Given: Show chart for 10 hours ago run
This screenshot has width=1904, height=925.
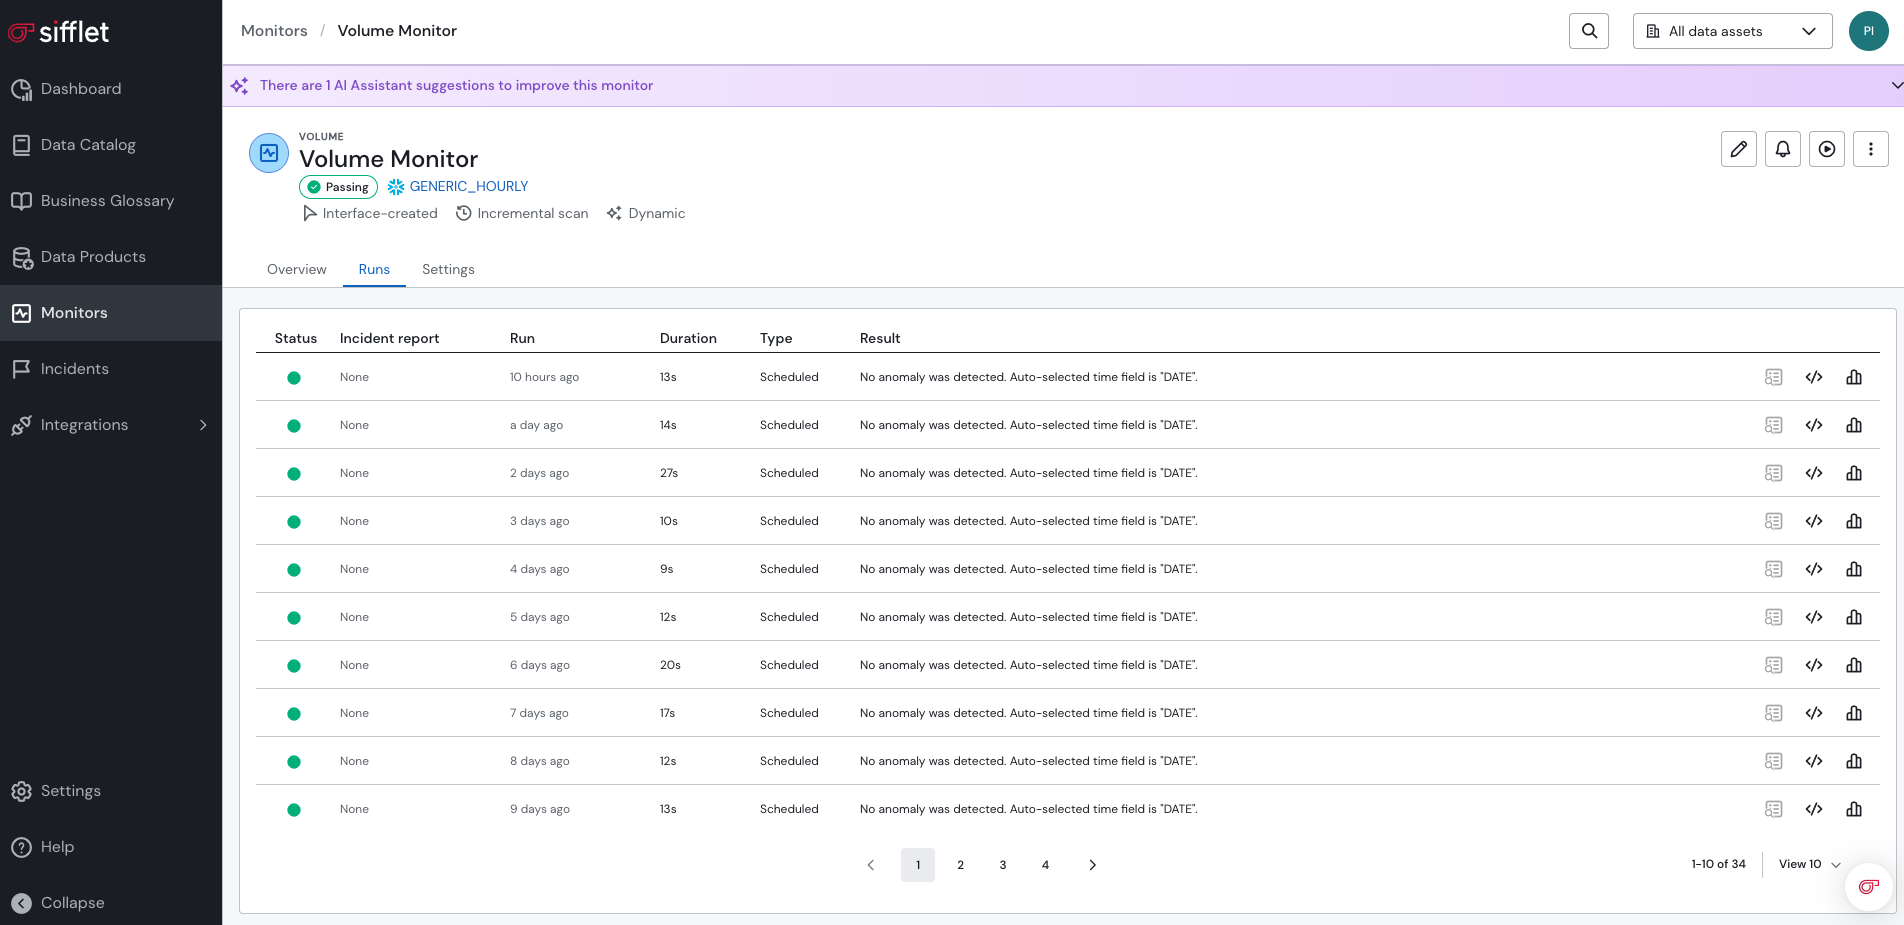Looking at the screenshot, I should [x=1854, y=377].
